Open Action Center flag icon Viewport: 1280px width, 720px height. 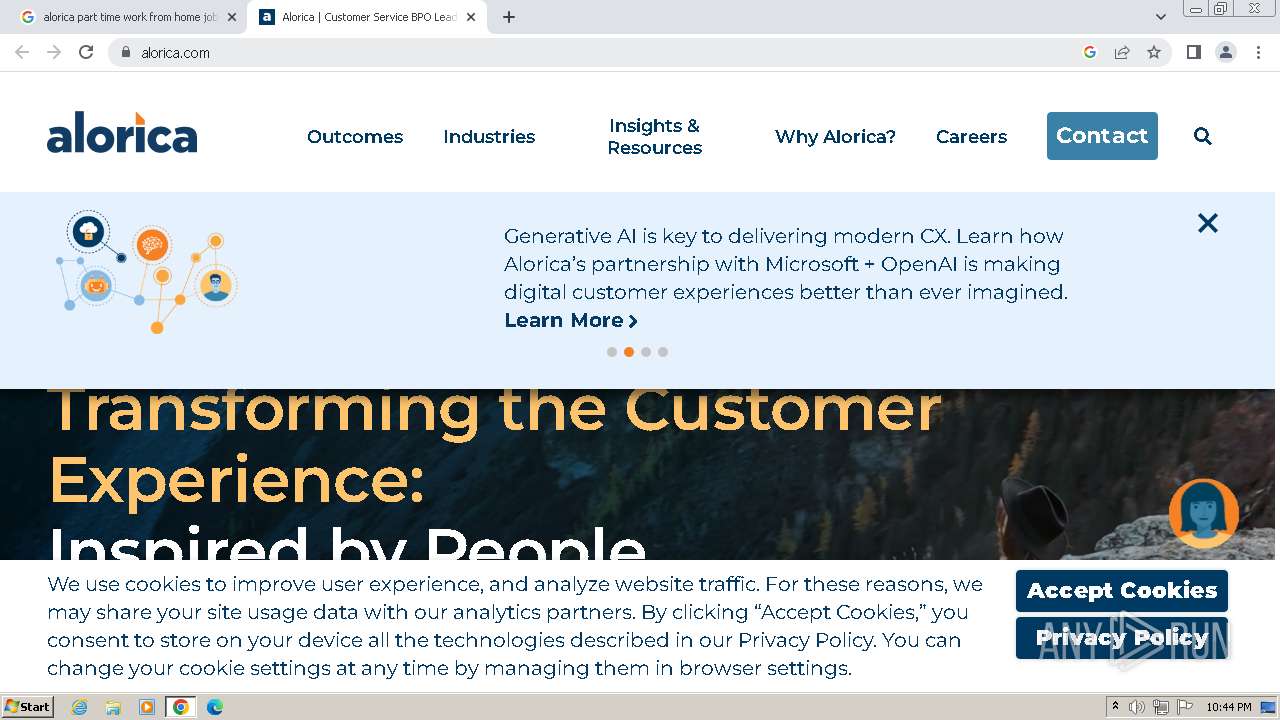coord(1185,707)
